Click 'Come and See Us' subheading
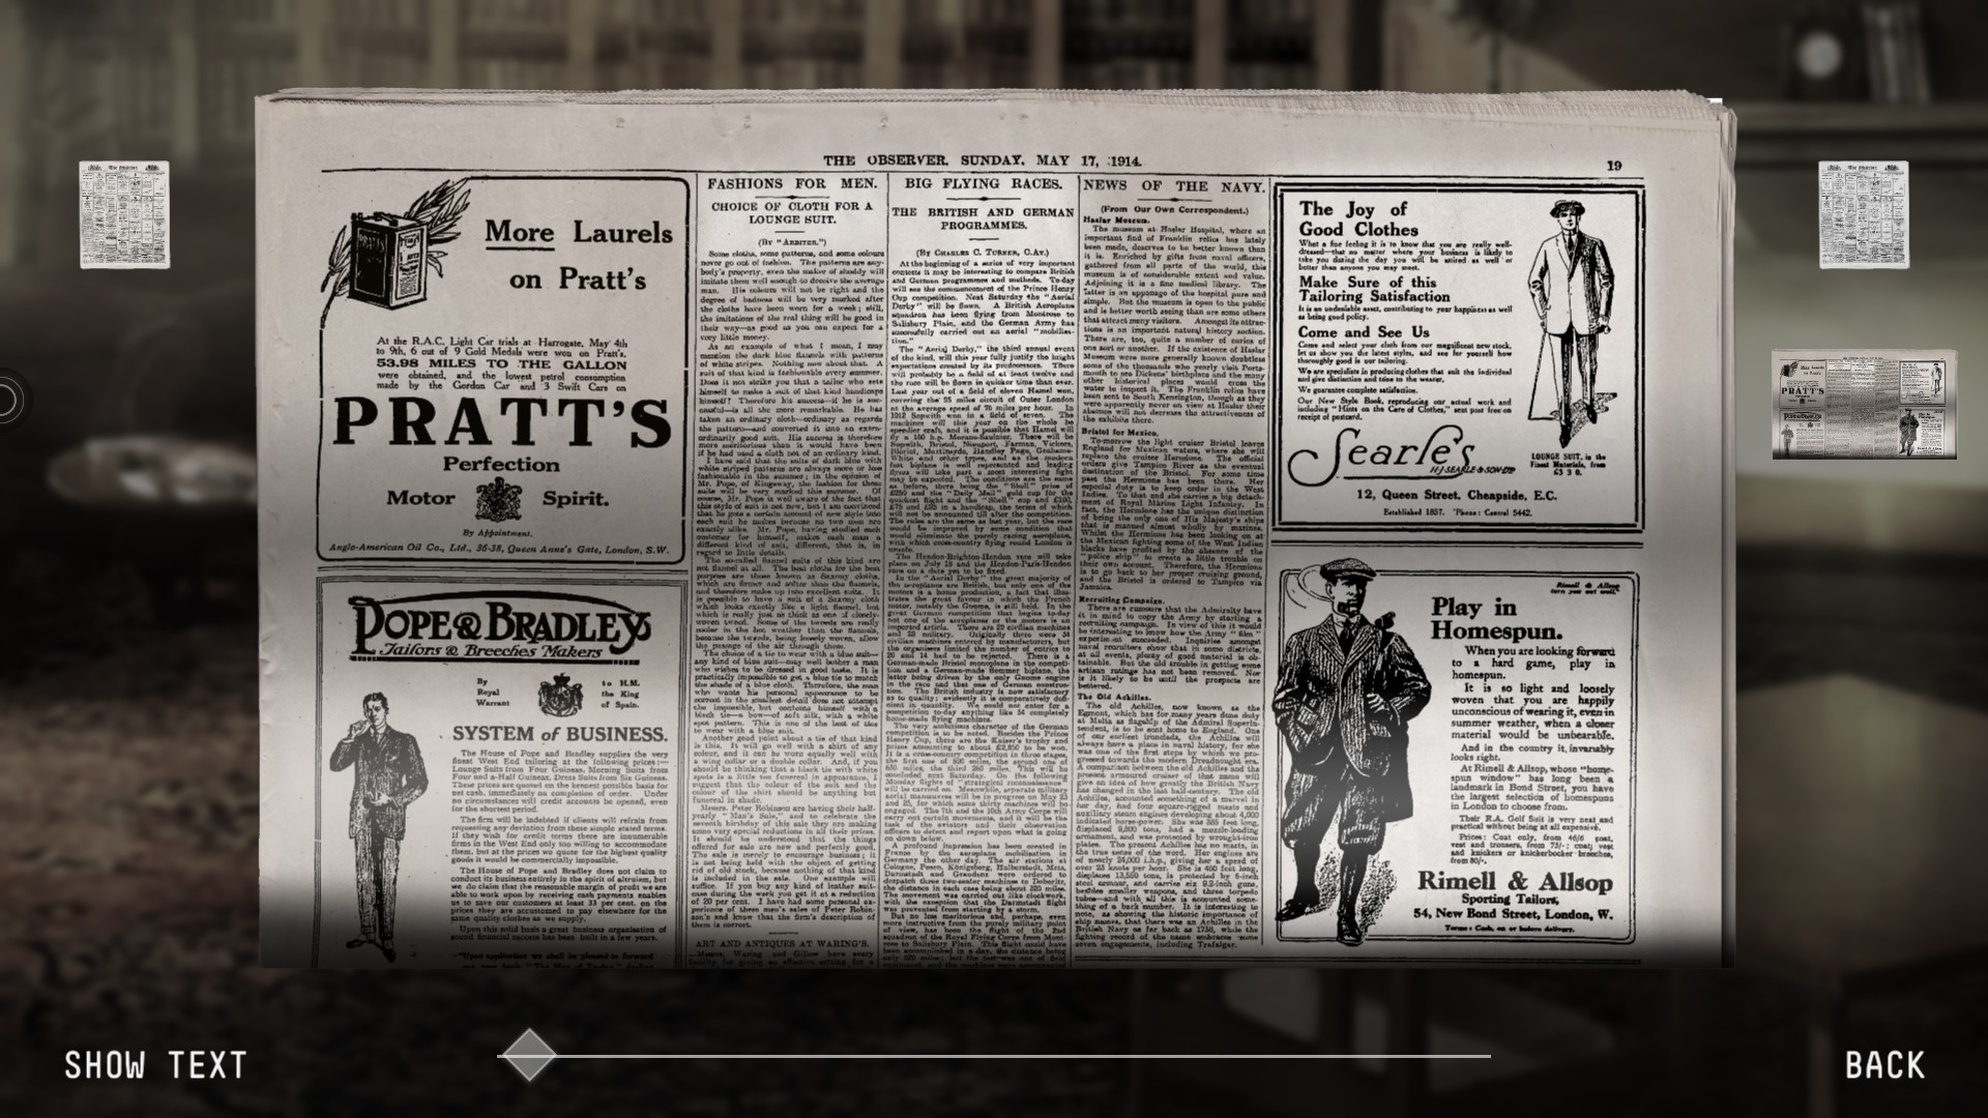Screen dimensions: 1988x1118 [x=1364, y=332]
